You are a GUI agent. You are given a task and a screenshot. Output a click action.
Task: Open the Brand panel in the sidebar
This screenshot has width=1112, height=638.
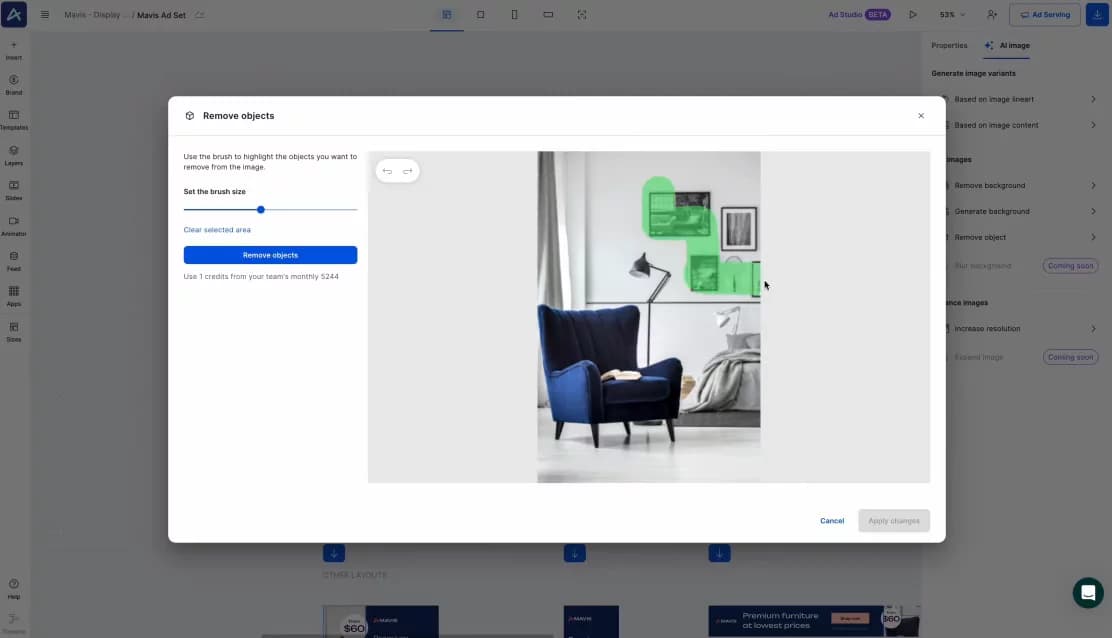click(x=14, y=85)
